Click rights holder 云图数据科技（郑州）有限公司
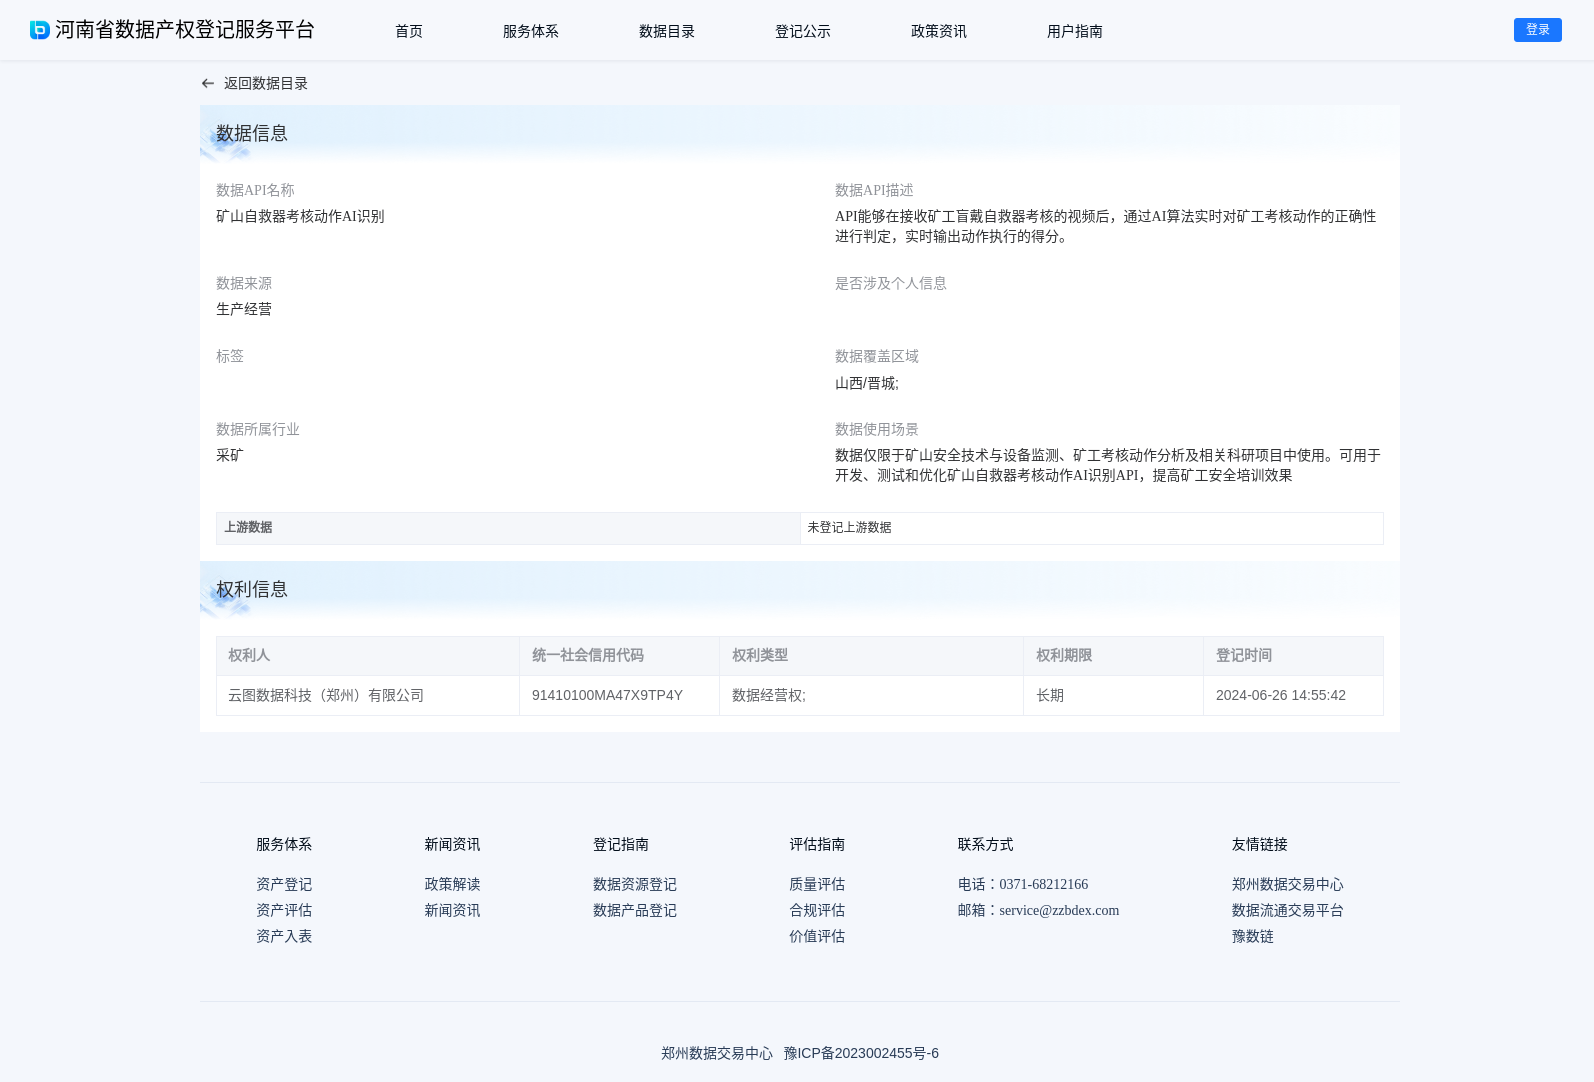Viewport: 1594px width, 1082px height. [326, 695]
